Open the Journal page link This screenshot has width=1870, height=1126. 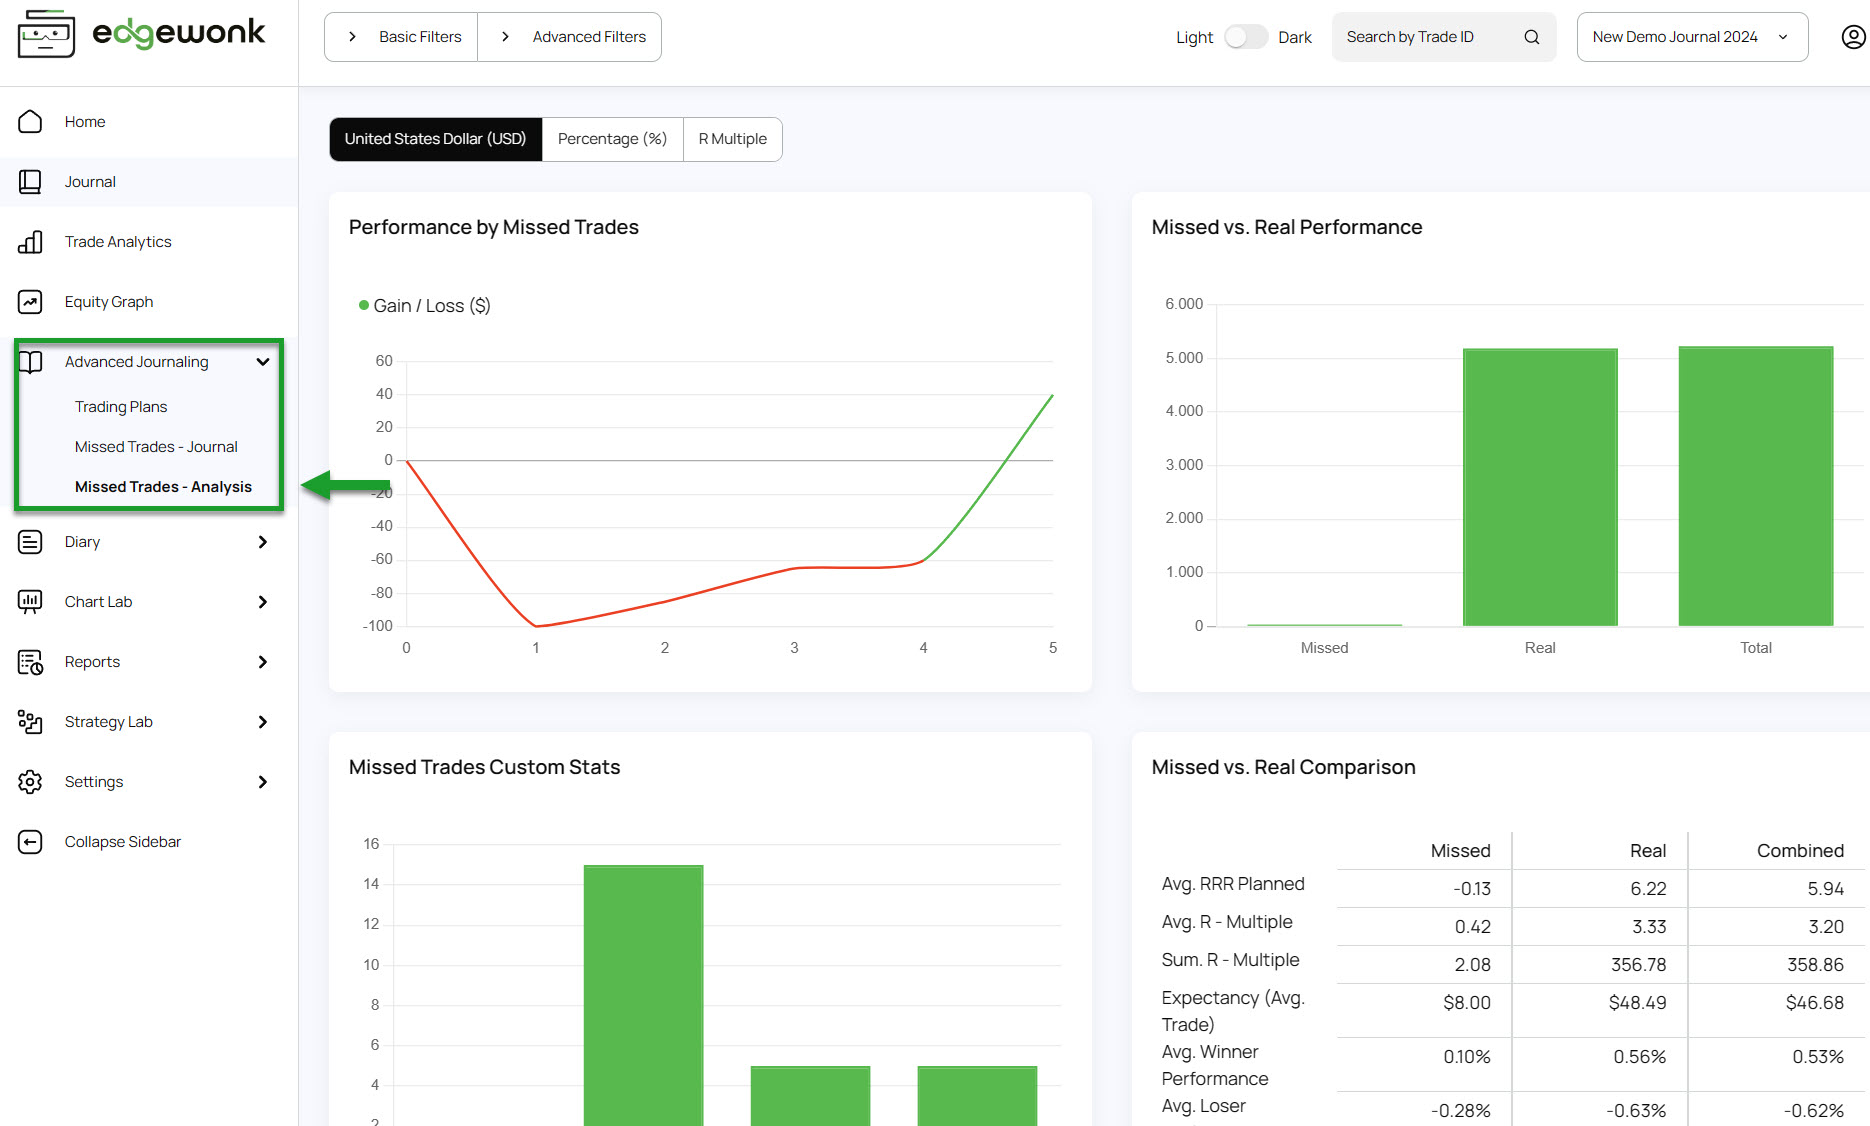click(x=90, y=182)
